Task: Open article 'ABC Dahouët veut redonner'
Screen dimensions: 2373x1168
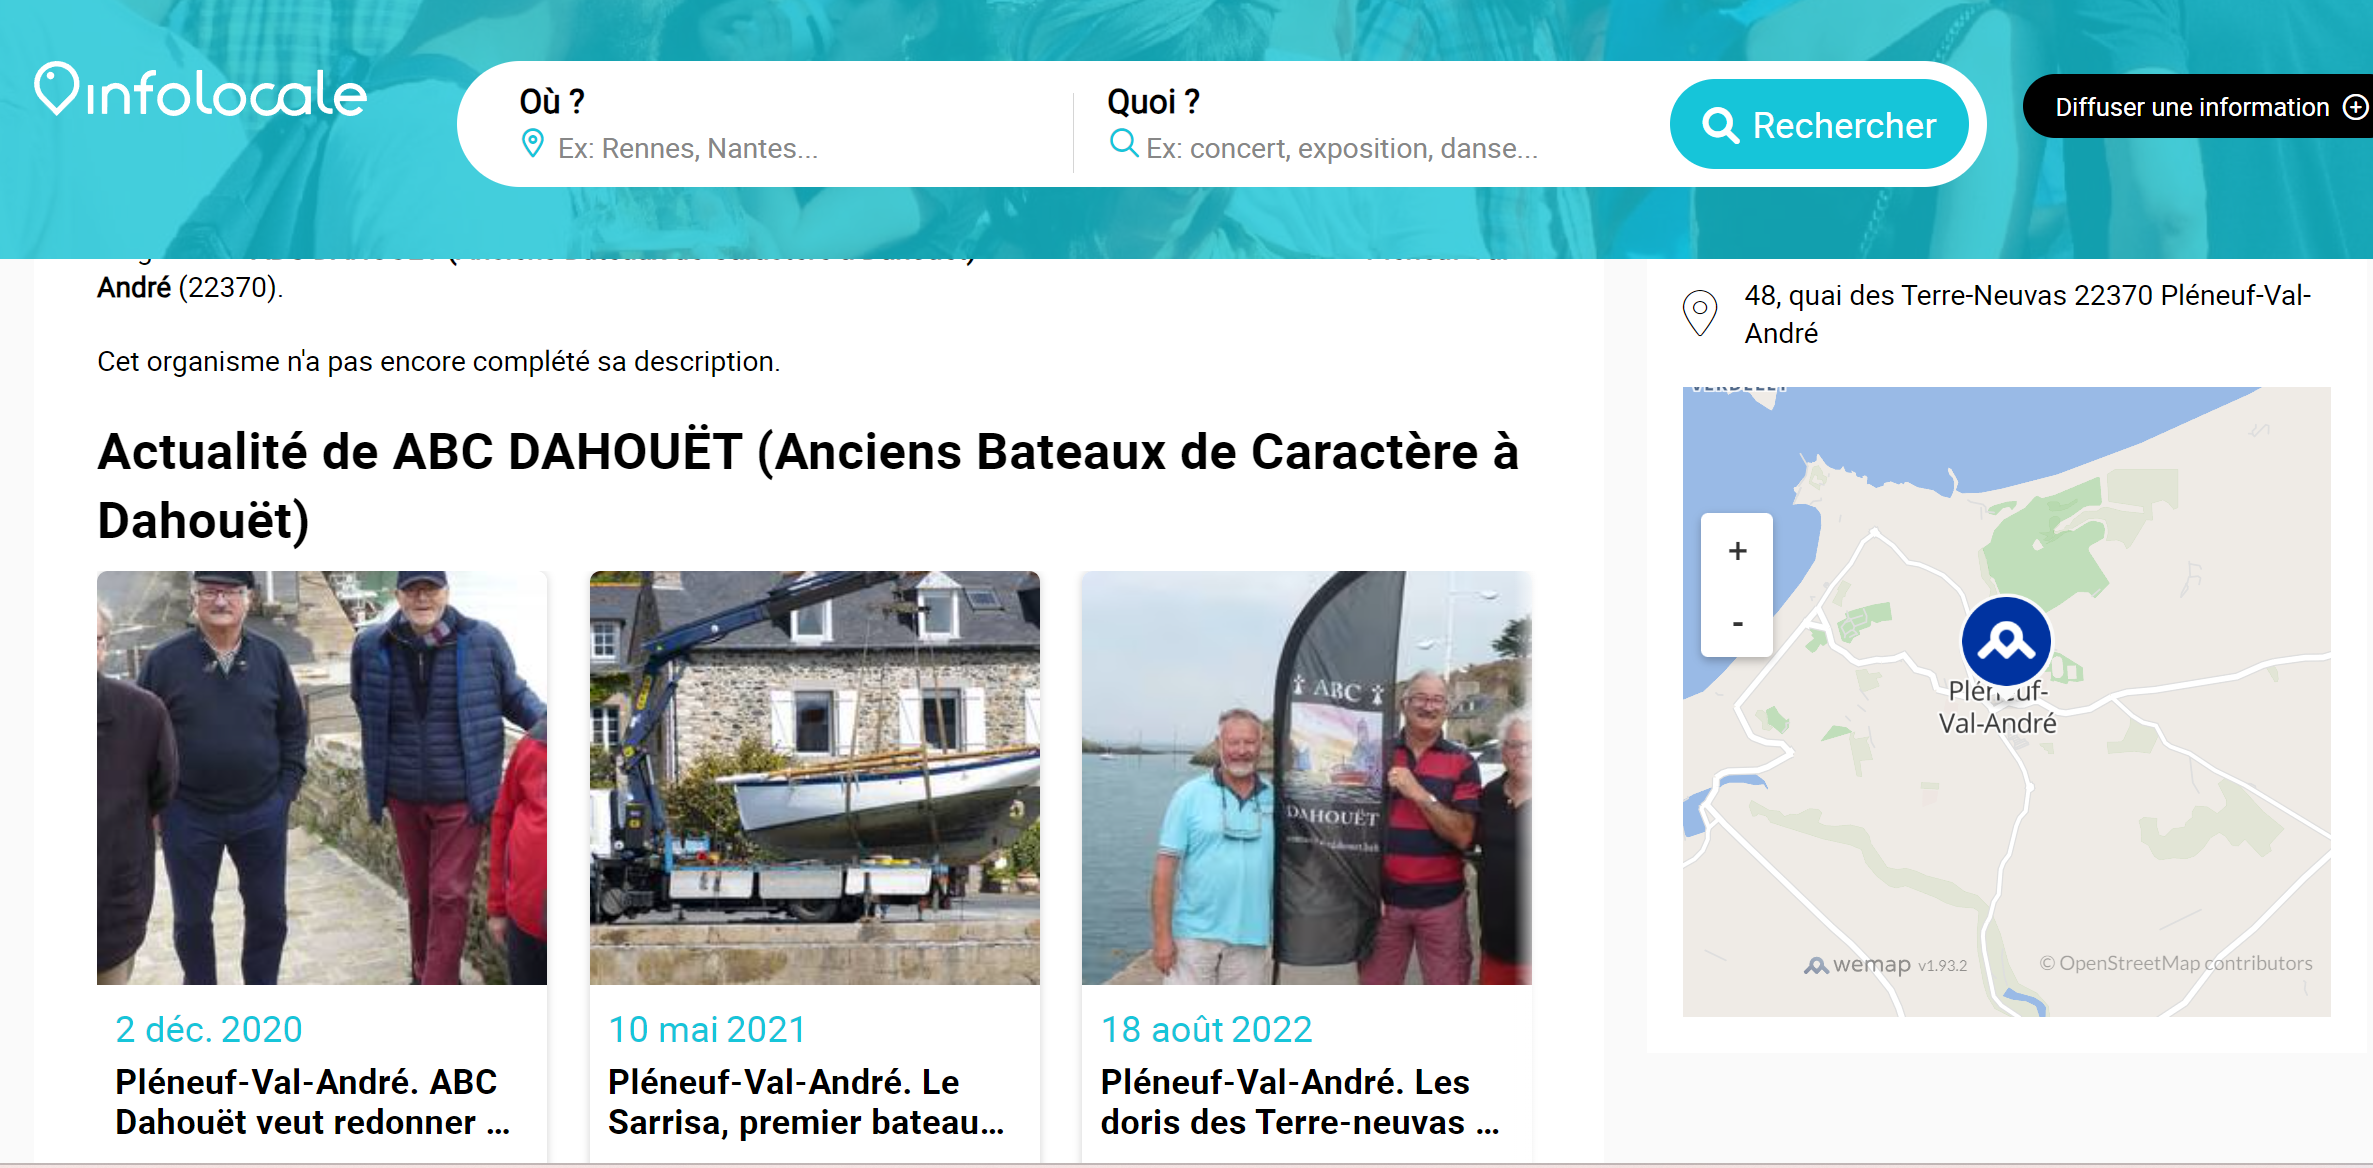Action: point(312,1102)
